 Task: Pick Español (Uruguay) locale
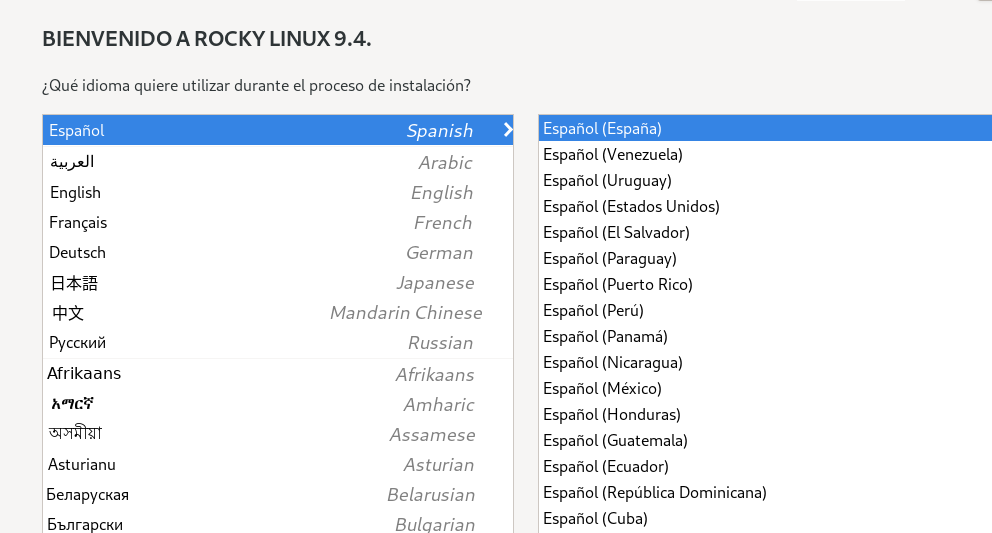[766, 180]
